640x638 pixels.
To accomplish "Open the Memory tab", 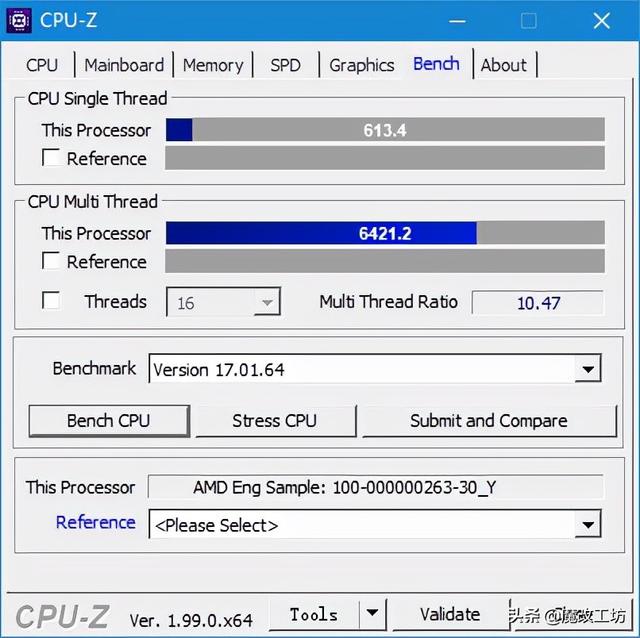I will click(x=213, y=65).
